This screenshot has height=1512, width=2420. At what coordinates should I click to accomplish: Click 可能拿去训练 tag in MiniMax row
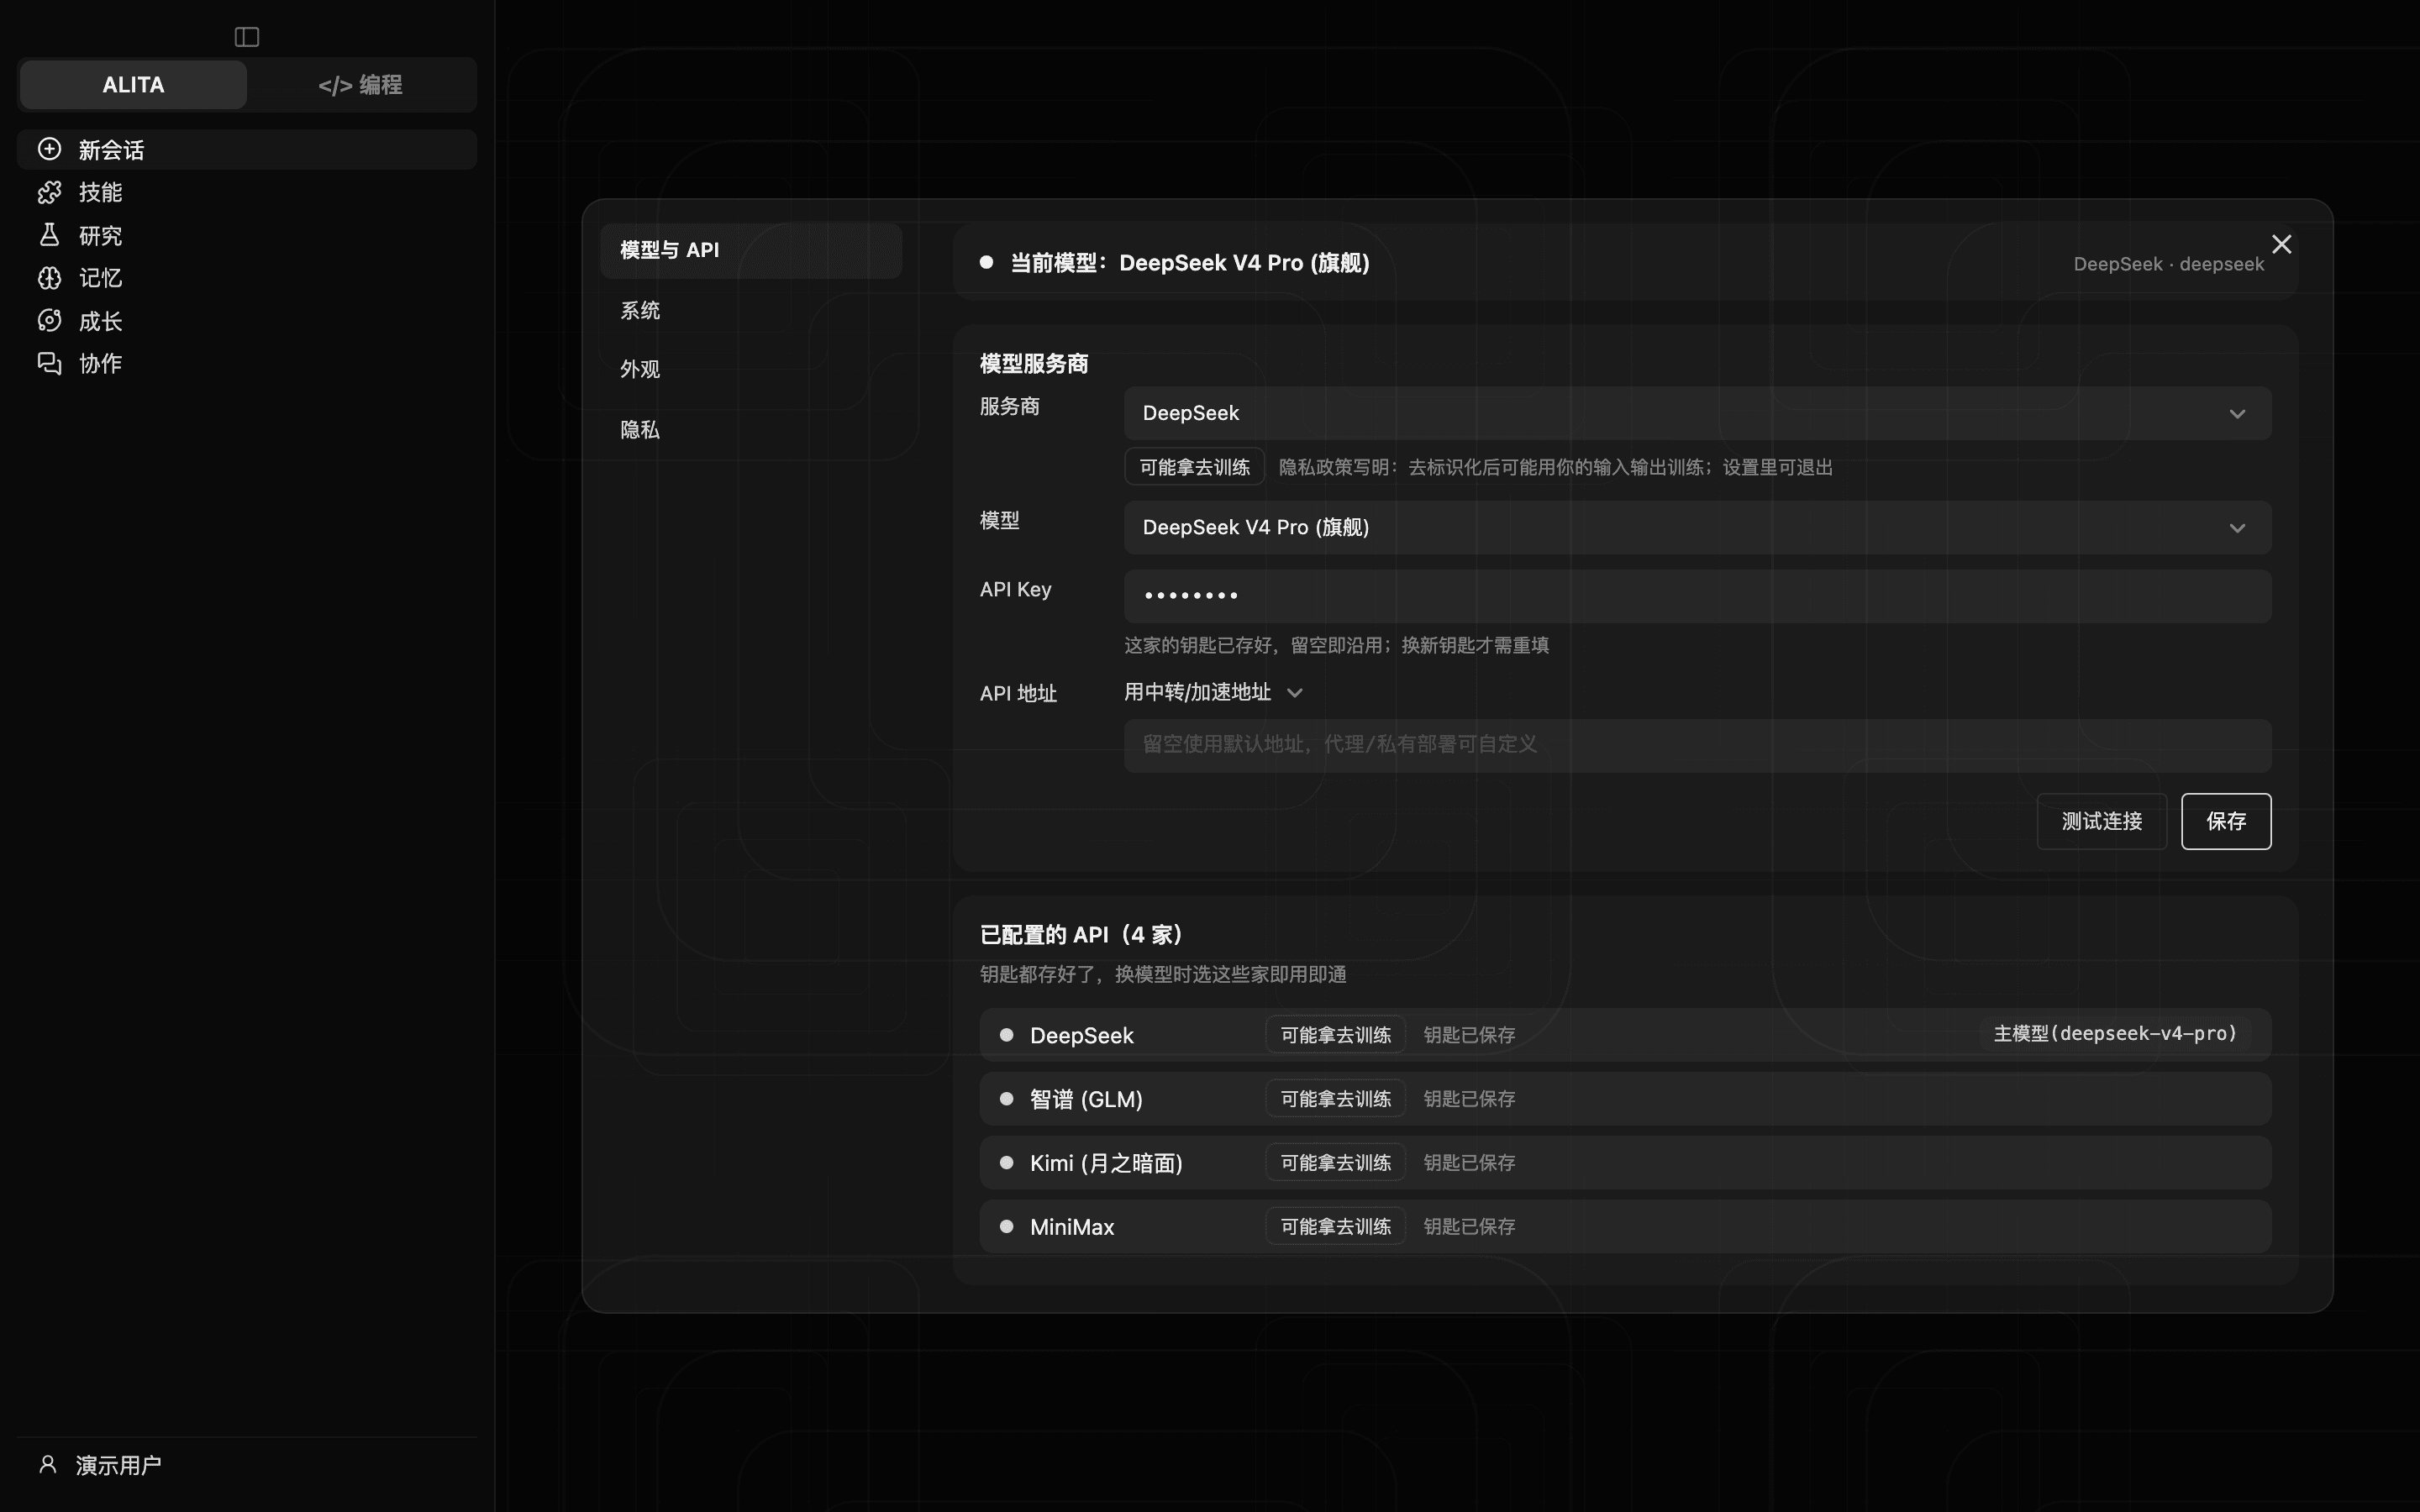tap(1335, 1226)
